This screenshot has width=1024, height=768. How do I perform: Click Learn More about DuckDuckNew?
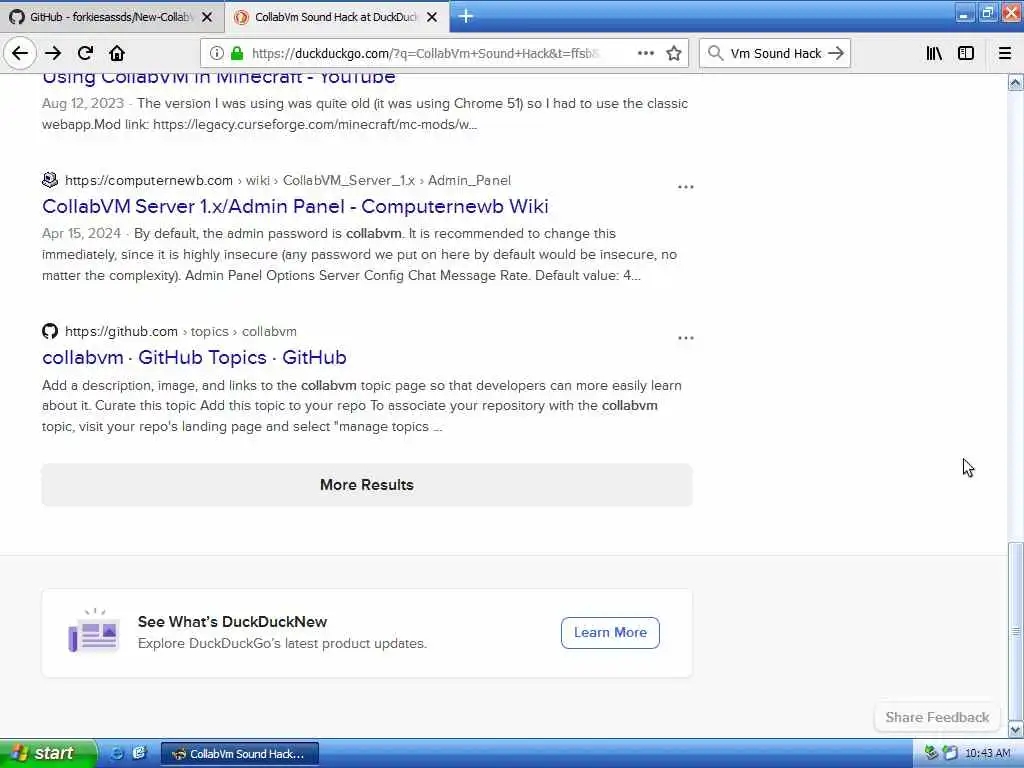click(x=610, y=632)
